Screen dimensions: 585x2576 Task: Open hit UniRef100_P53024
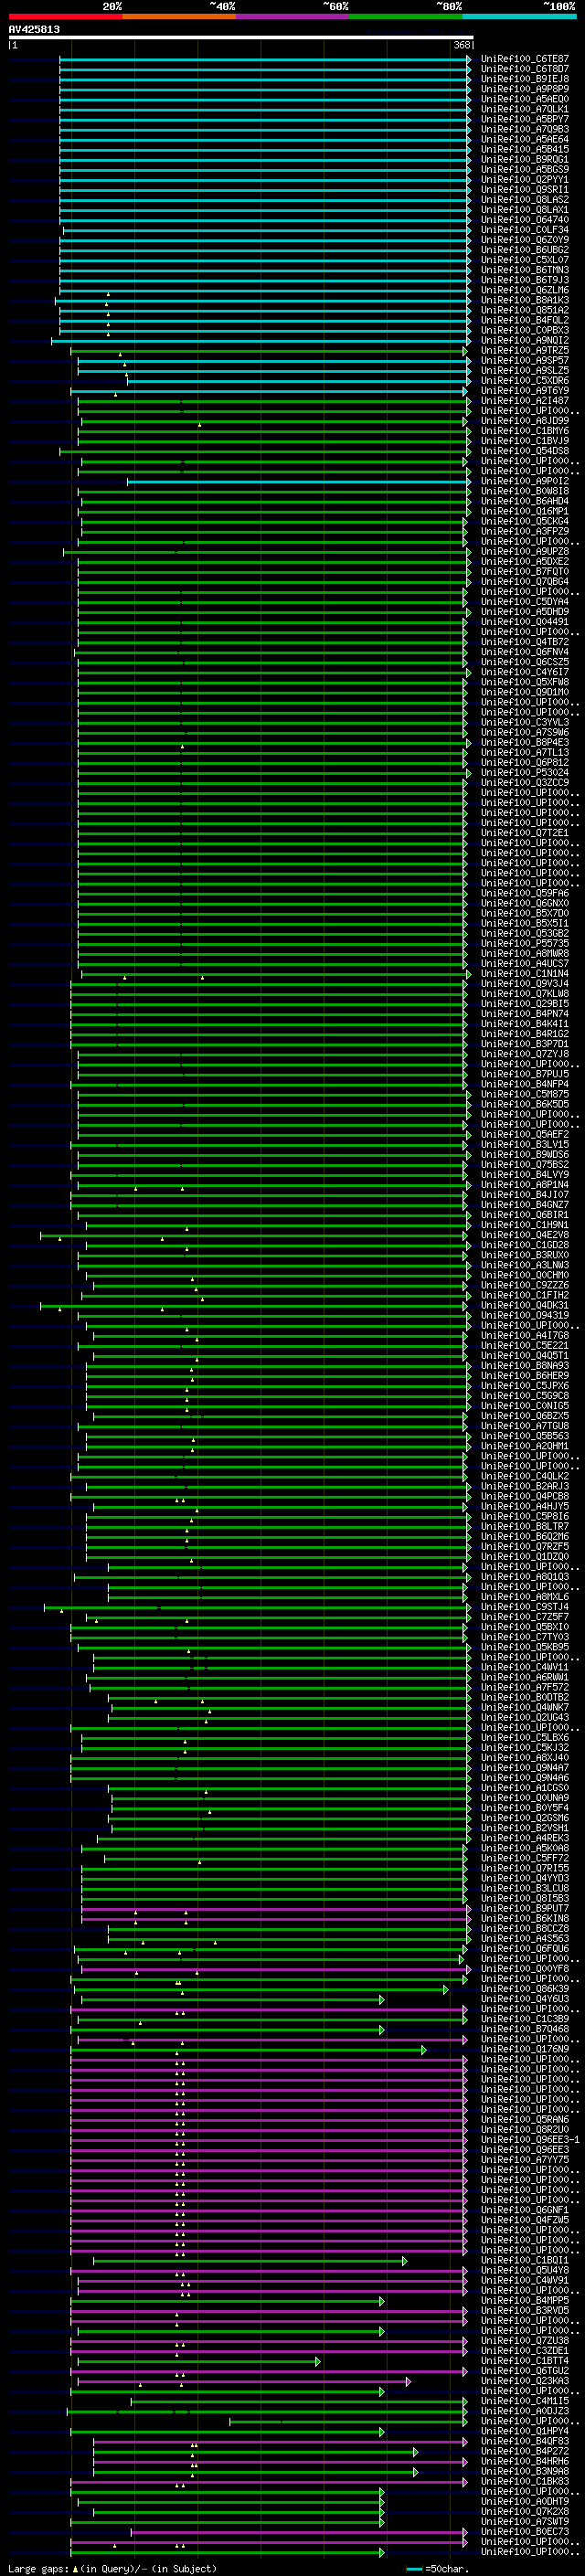pyautogui.click(x=524, y=773)
